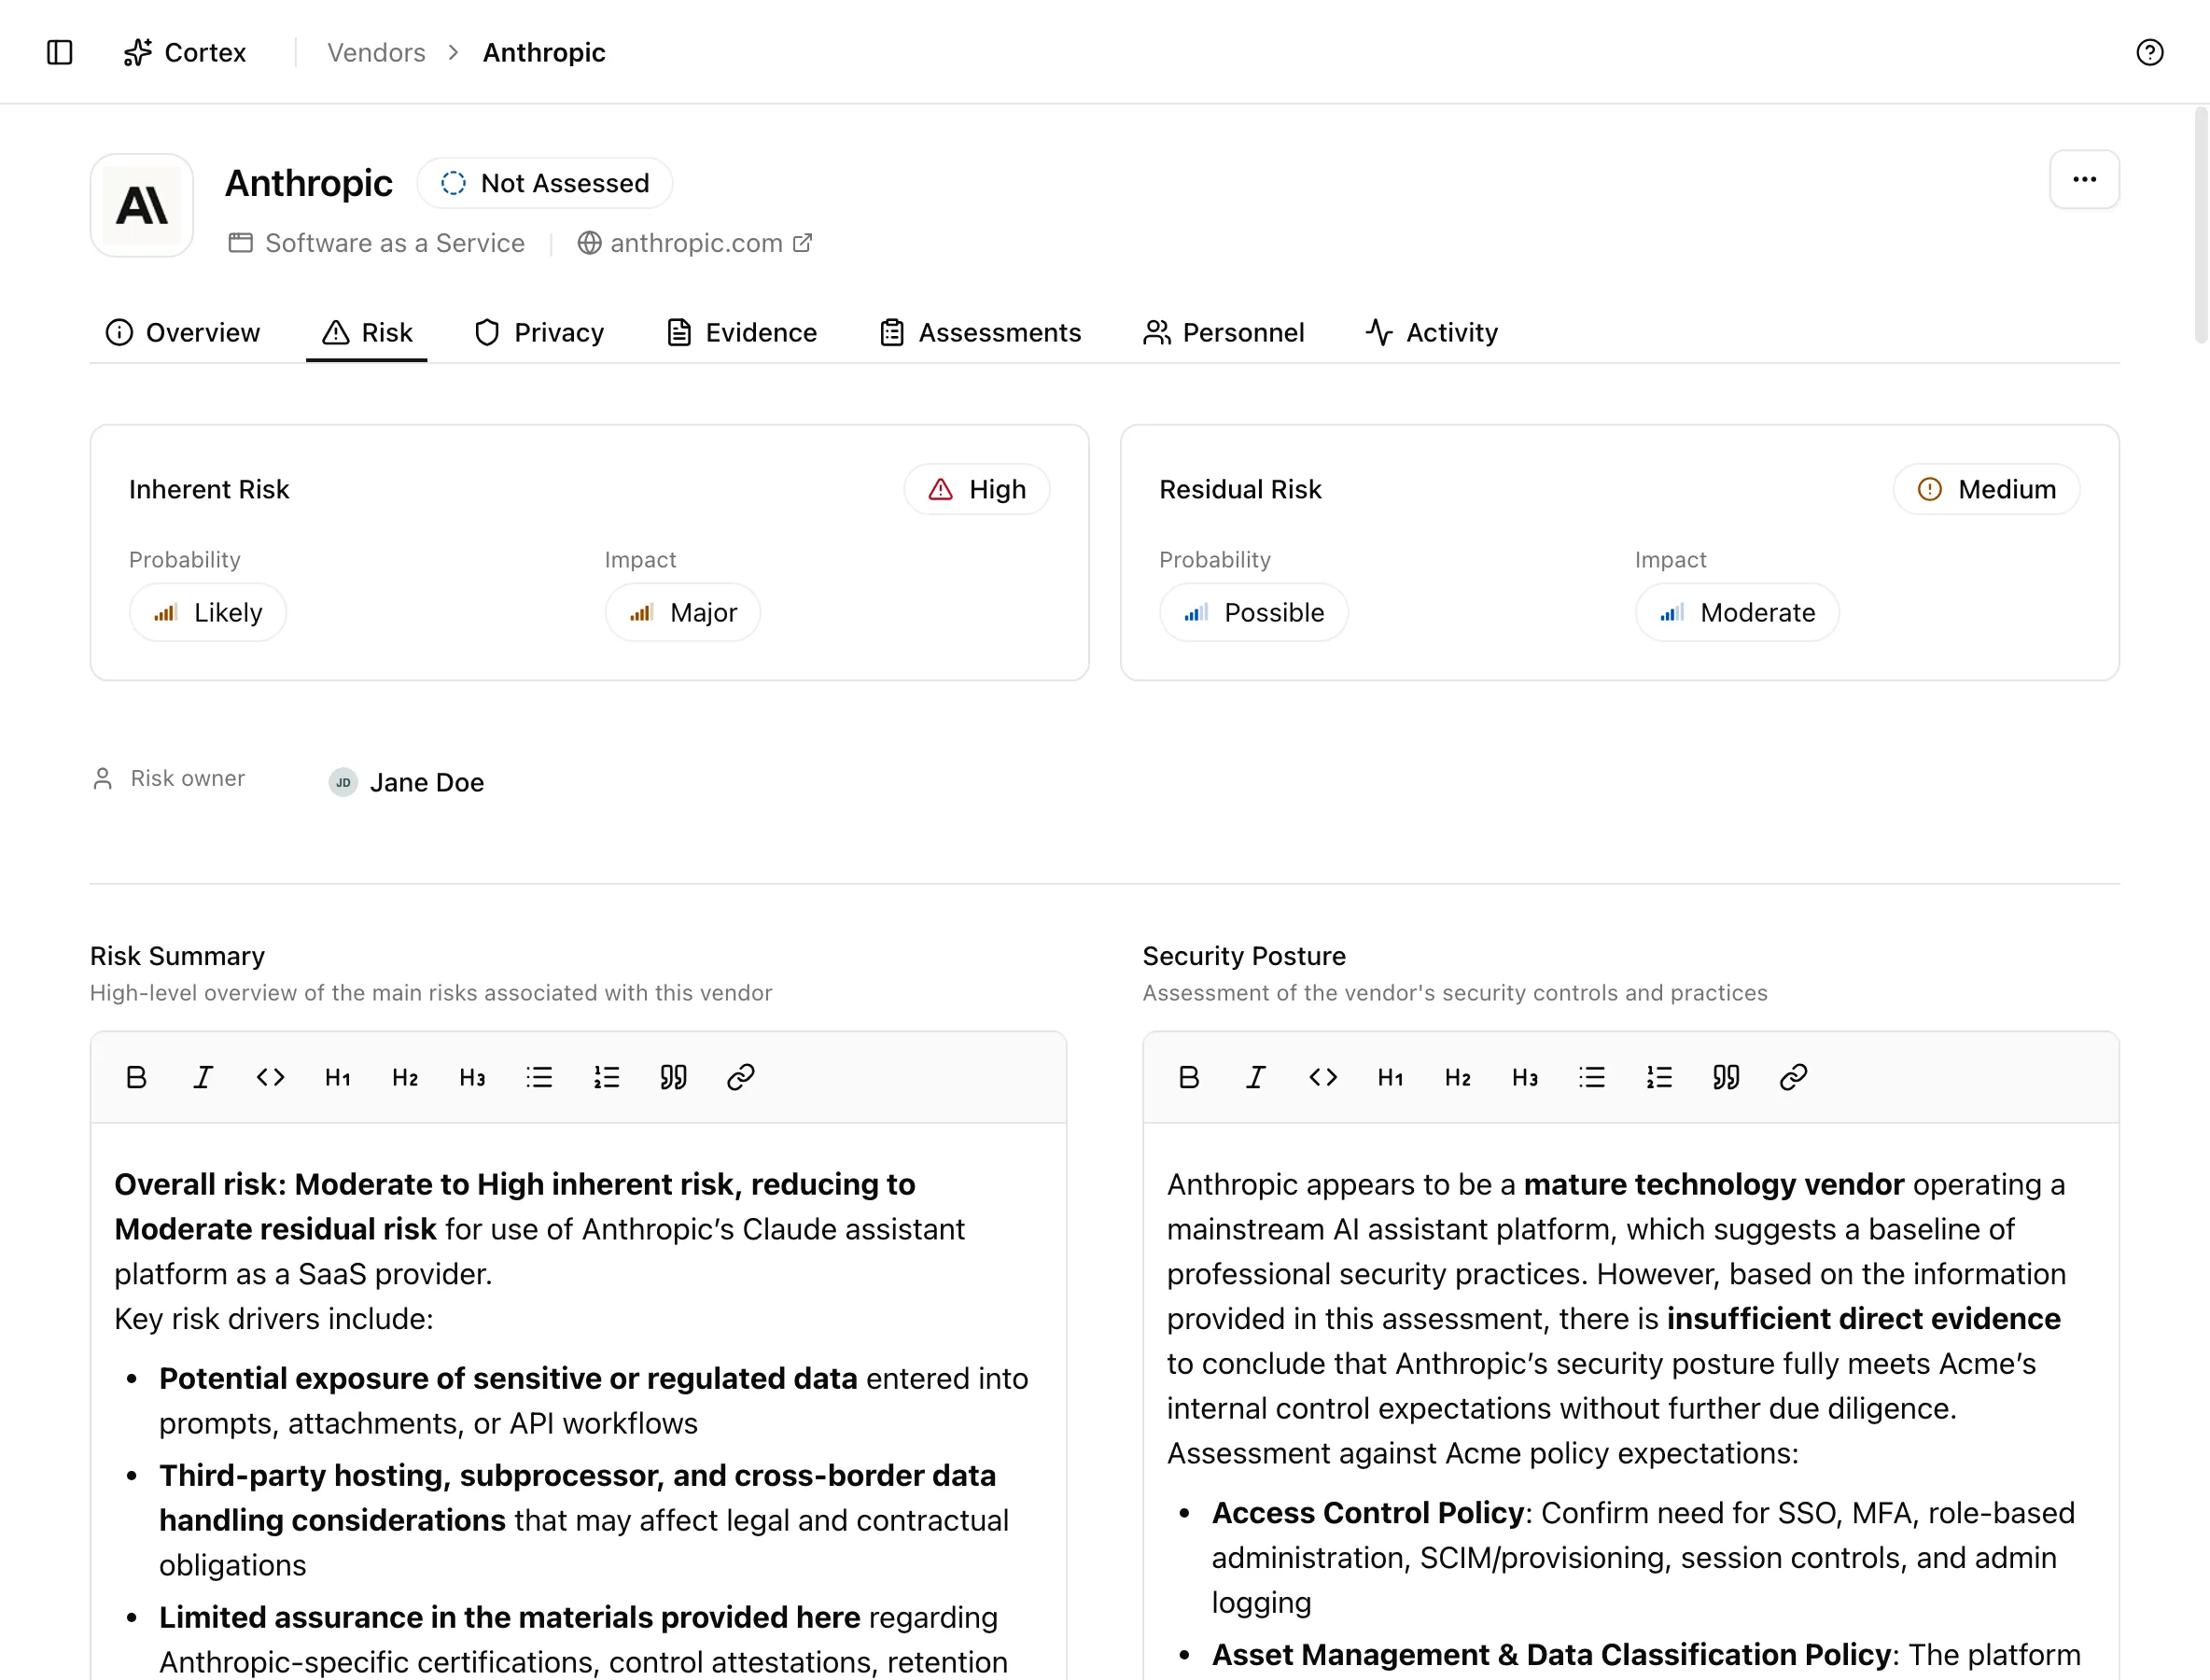Select the Risk tab
This screenshot has height=1680, width=2210.
click(367, 332)
